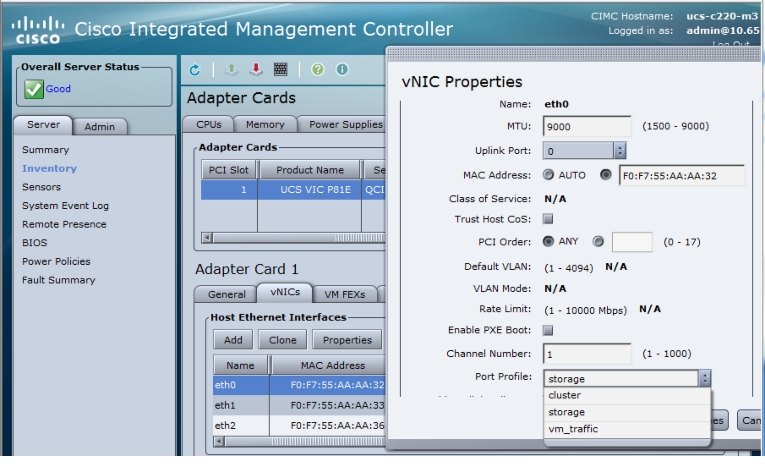Viewport: 765px width, 473px height.
Task: Click the Good status link
Action: (x=58, y=89)
